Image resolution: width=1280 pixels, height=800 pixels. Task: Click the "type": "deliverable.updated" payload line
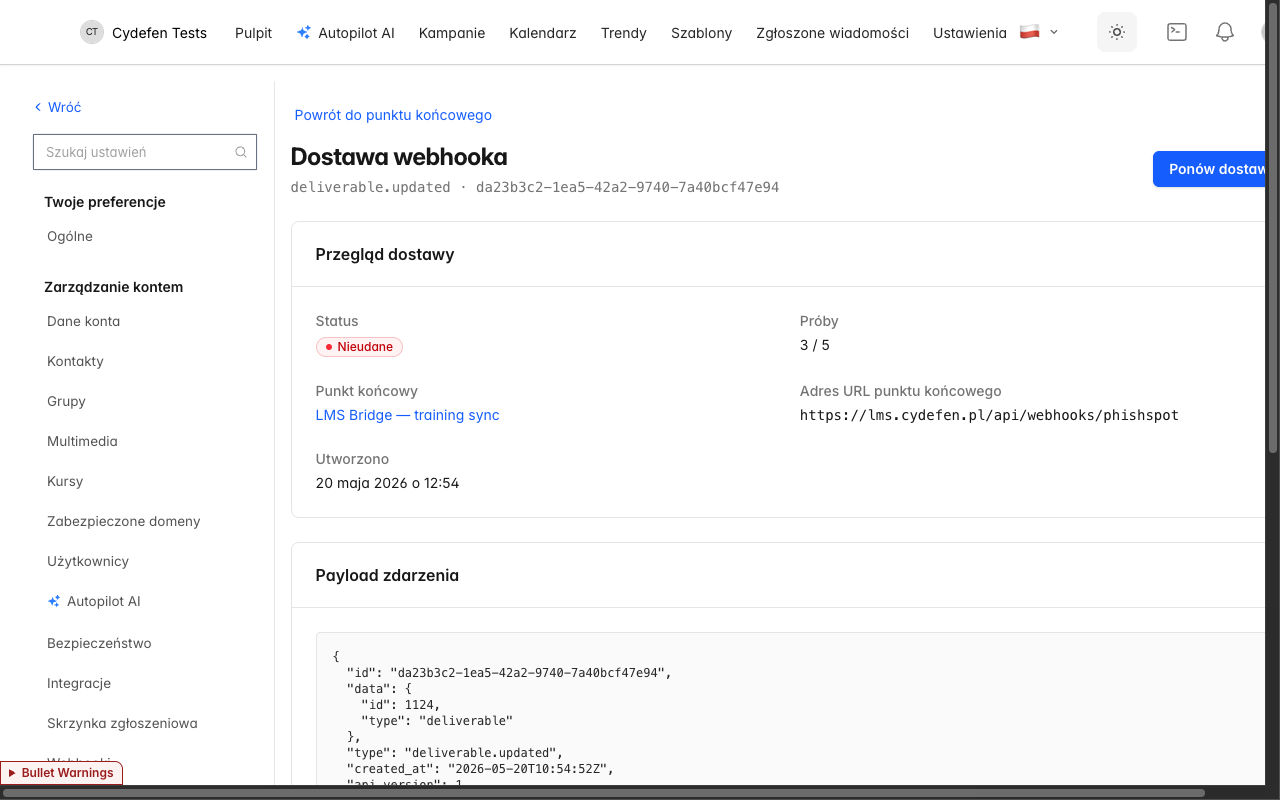tap(455, 753)
